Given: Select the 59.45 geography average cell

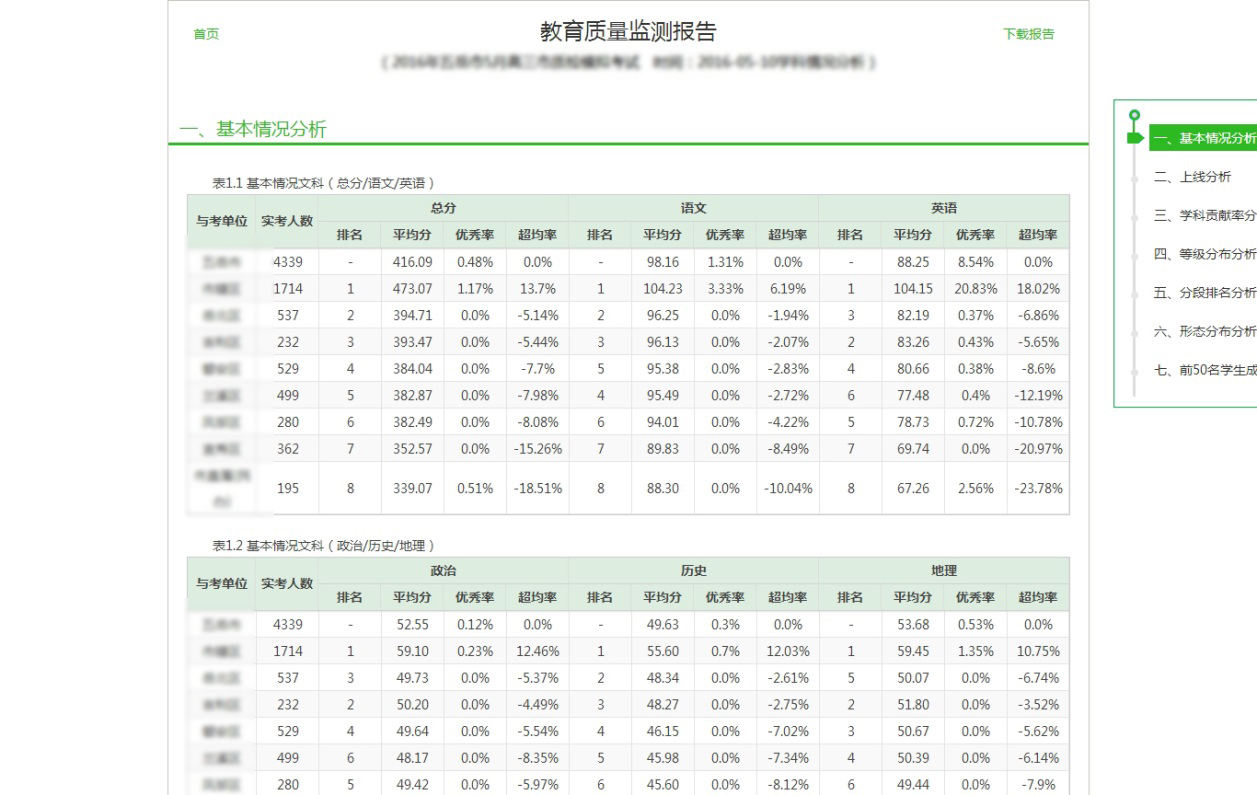Looking at the screenshot, I should coord(912,651).
